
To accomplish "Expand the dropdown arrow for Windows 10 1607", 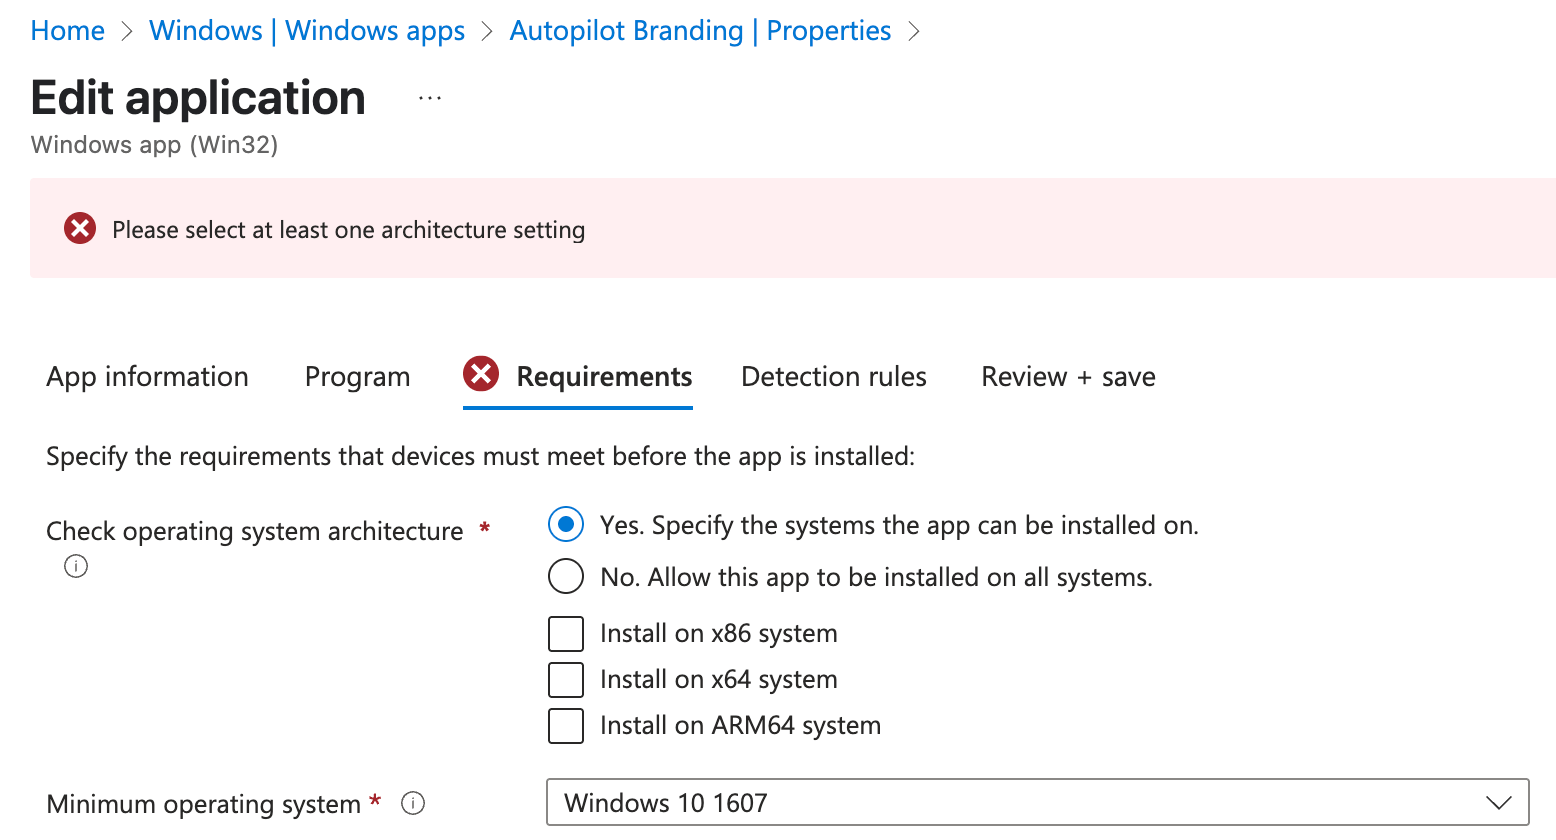I will 1497,803.
